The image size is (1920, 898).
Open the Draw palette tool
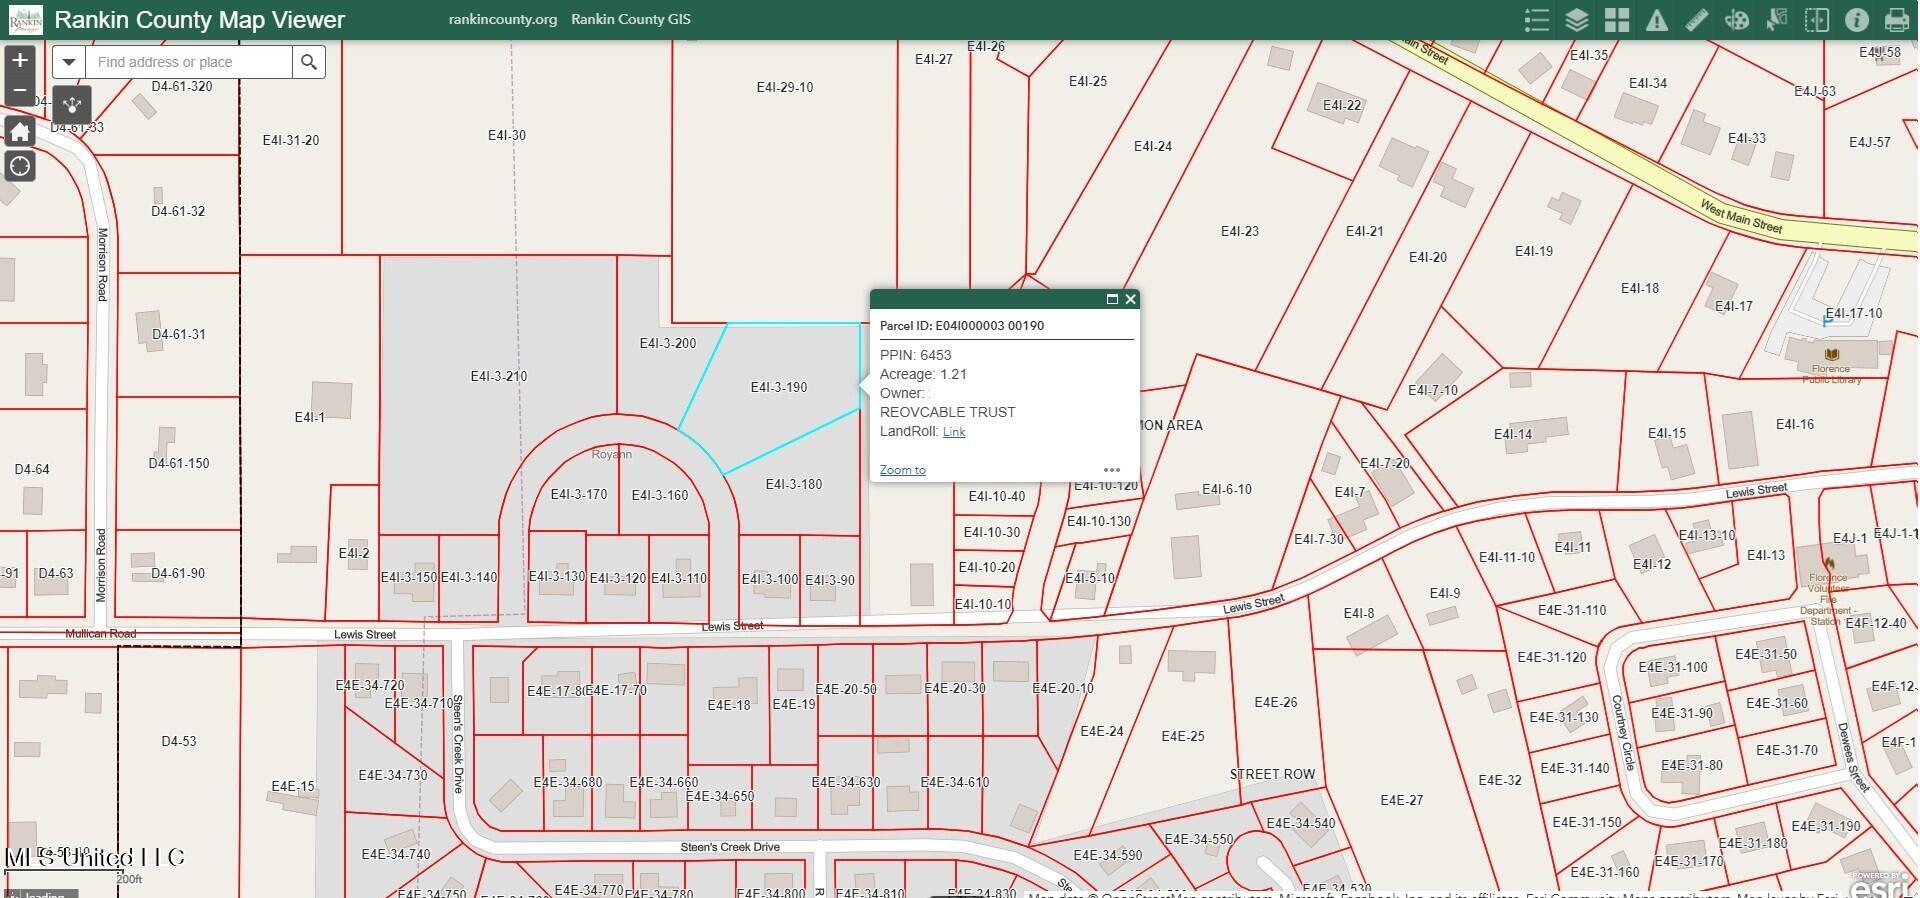pyautogui.click(x=1737, y=20)
